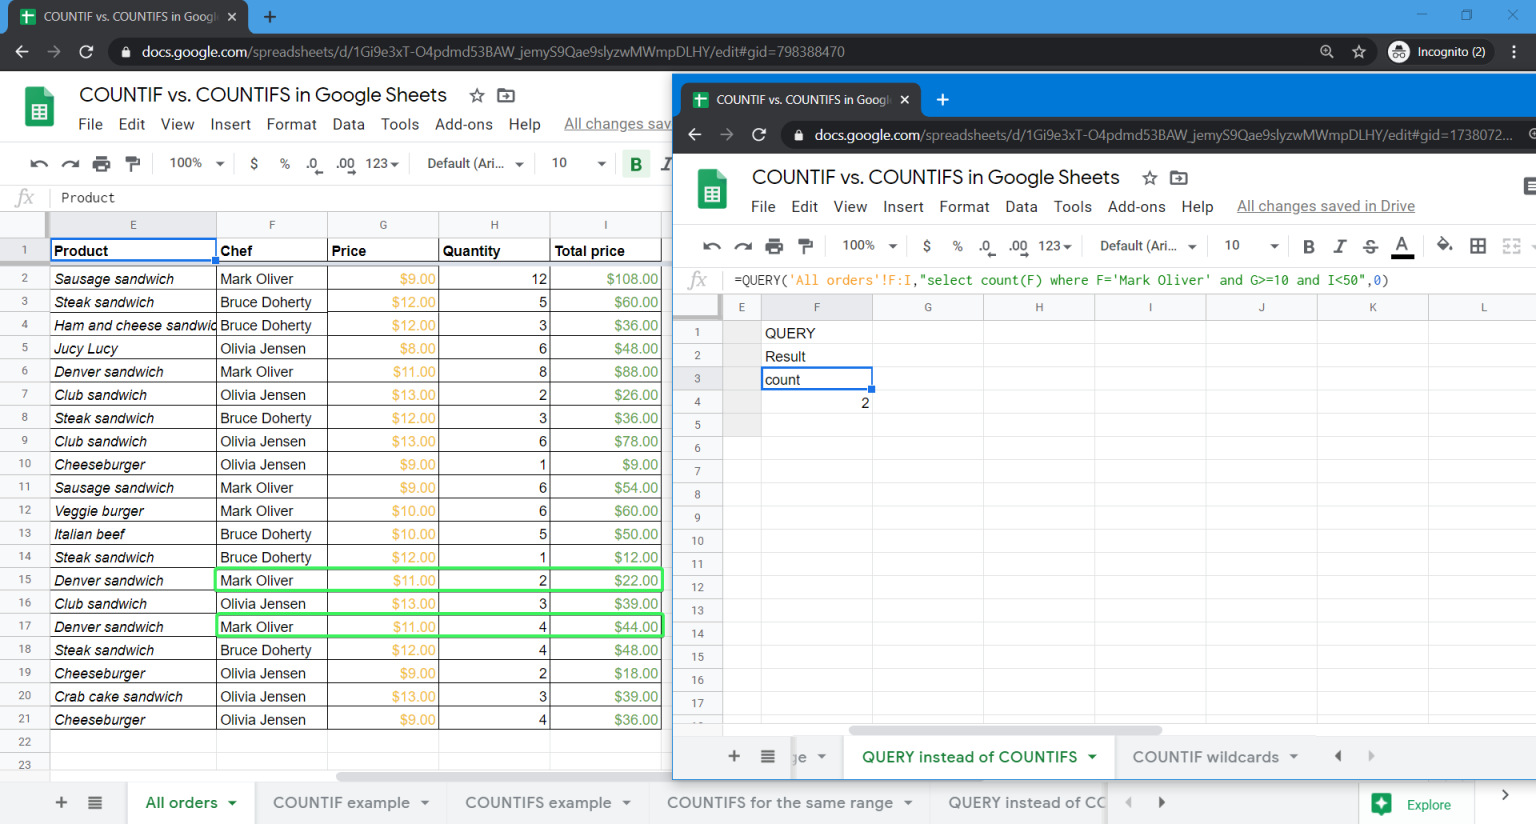Image resolution: width=1536 pixels, height=824 pixels.
Task: Switch to the COUNTIF wildcards sheet tab
Action: pos(1205,757)
